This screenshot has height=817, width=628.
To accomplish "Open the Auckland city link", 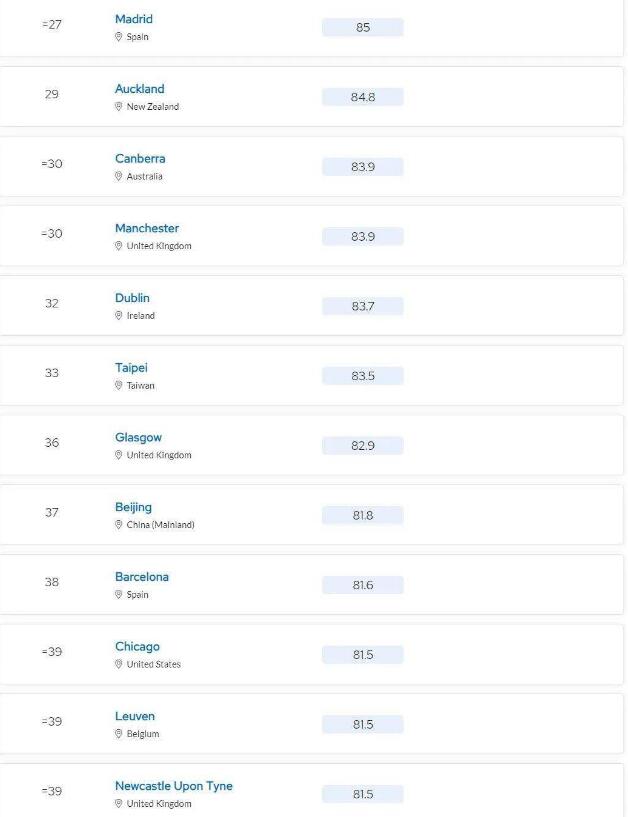I will [140, 89].
